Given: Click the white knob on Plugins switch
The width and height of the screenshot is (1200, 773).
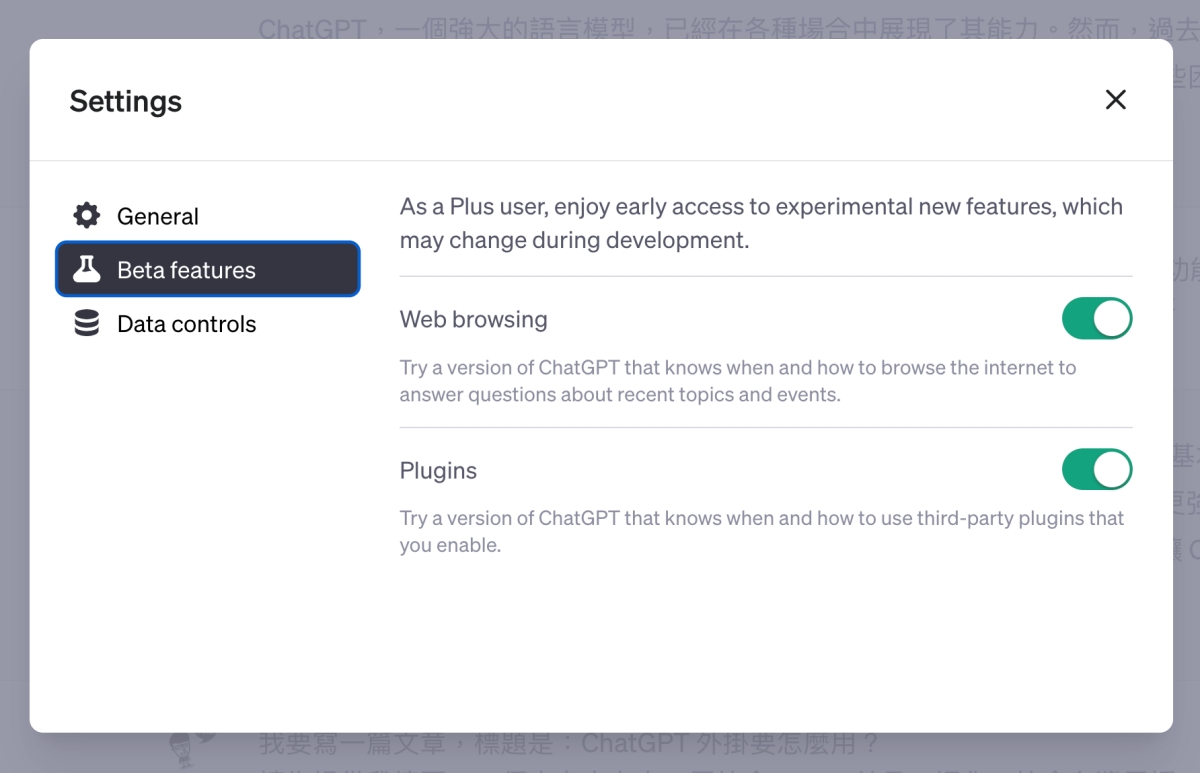Looking at the screenshot, I should [1112, 470].
